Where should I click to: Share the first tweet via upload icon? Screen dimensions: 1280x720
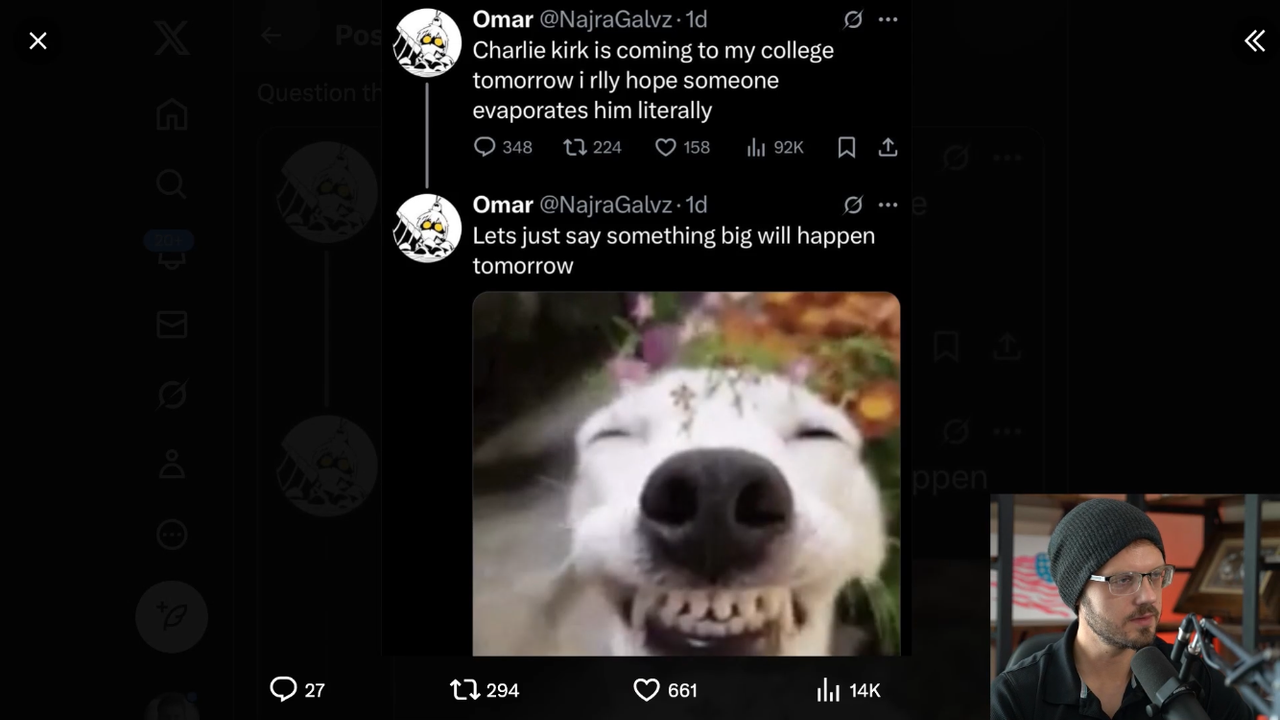(887, 147)
